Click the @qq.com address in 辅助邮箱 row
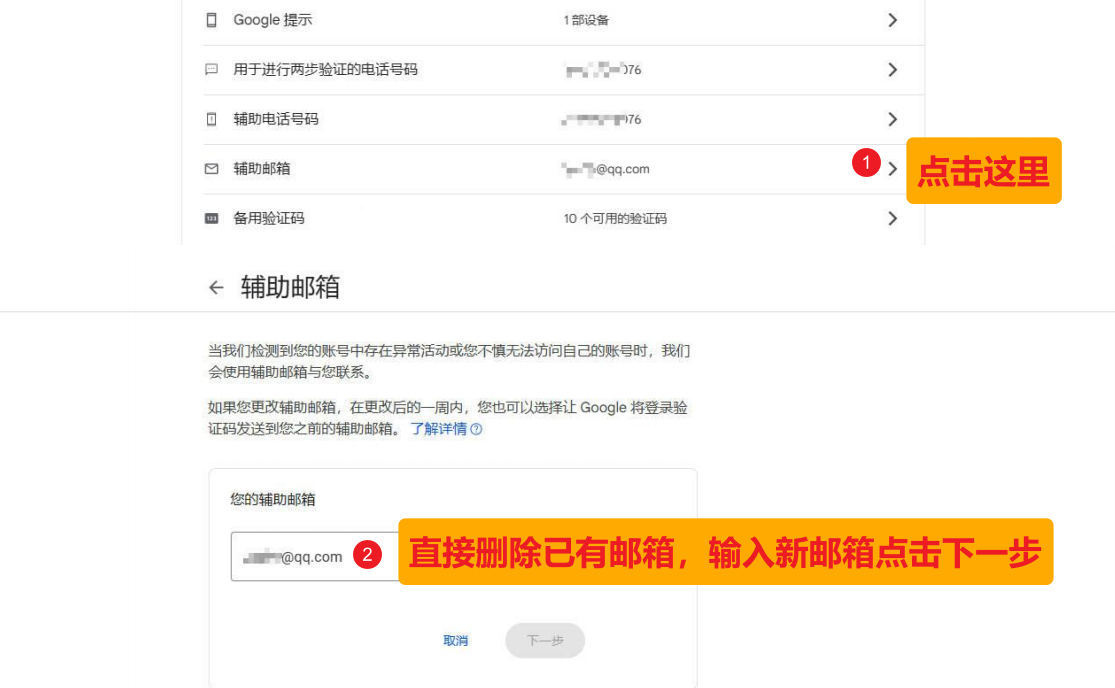Image resolution: width=1115 pixels, height=688 pixels. pyautogui.click(x=605, y=169)
